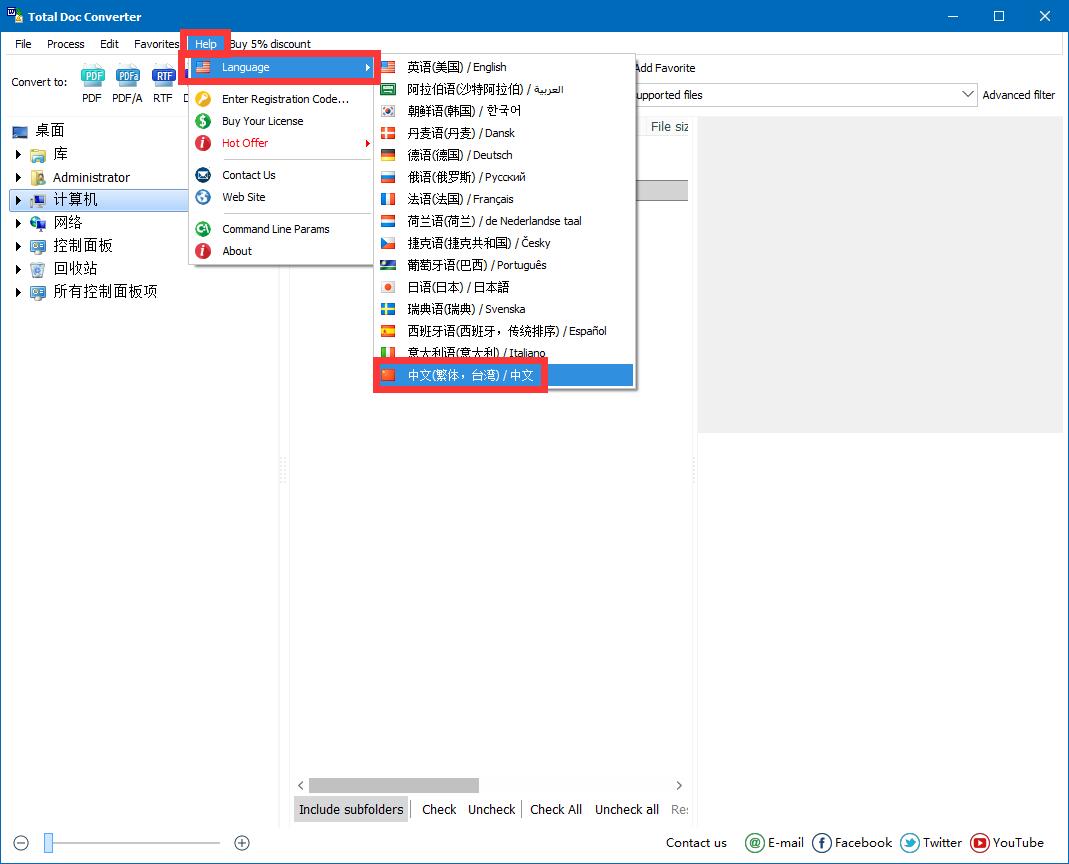Expand the 控制面板 tree node
The image size is (1069, 864).
point(18,246)
